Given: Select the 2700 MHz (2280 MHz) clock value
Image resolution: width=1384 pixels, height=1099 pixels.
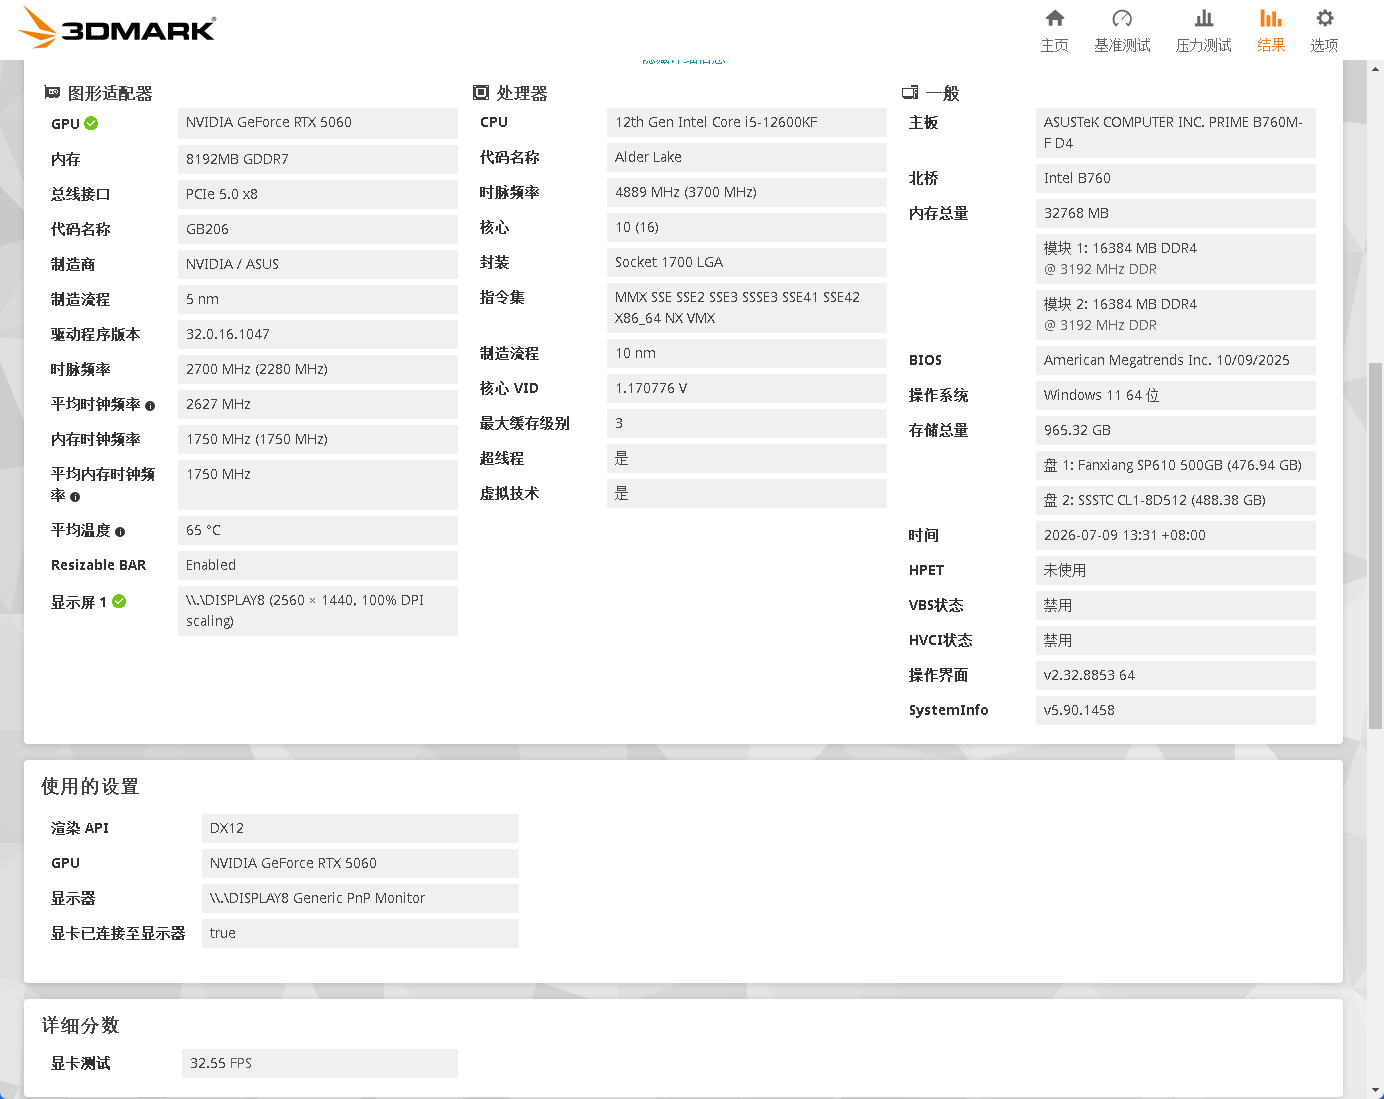Looking at the screenshot, I should pyautogui.click(x=318, y=369).
